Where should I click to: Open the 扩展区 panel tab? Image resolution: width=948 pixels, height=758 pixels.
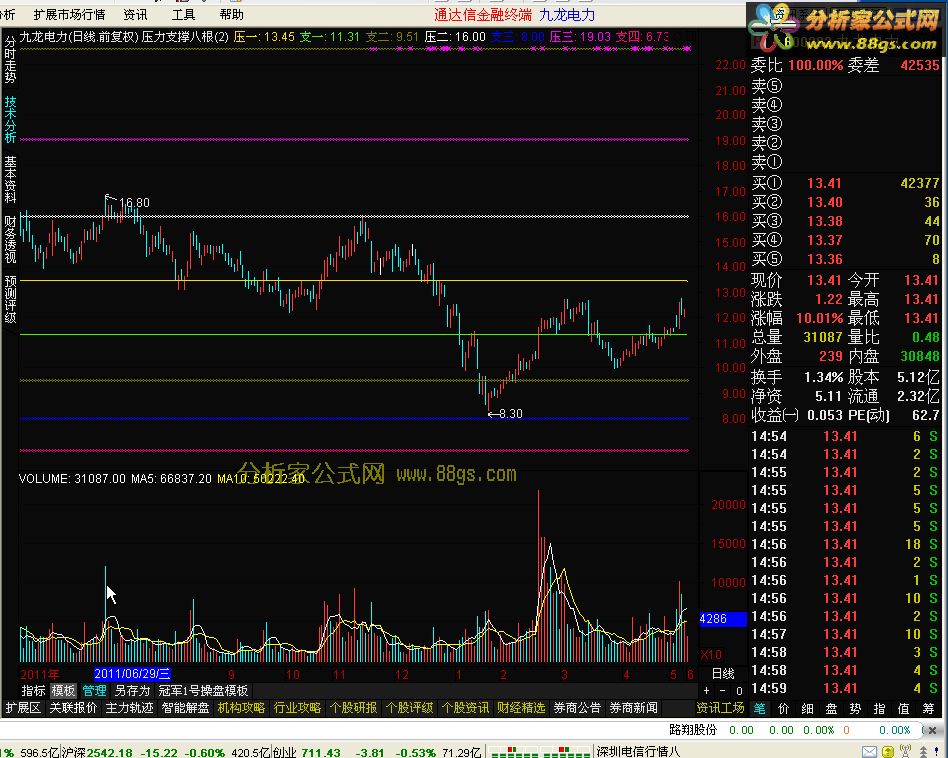23,708
